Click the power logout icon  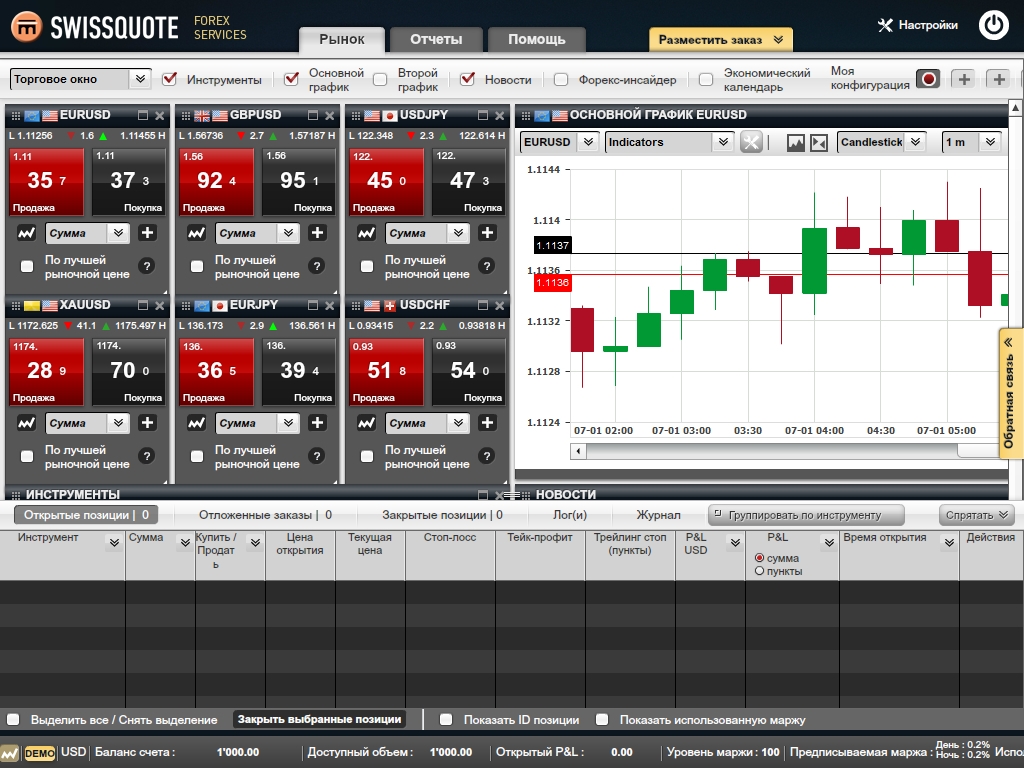point(993,25)
